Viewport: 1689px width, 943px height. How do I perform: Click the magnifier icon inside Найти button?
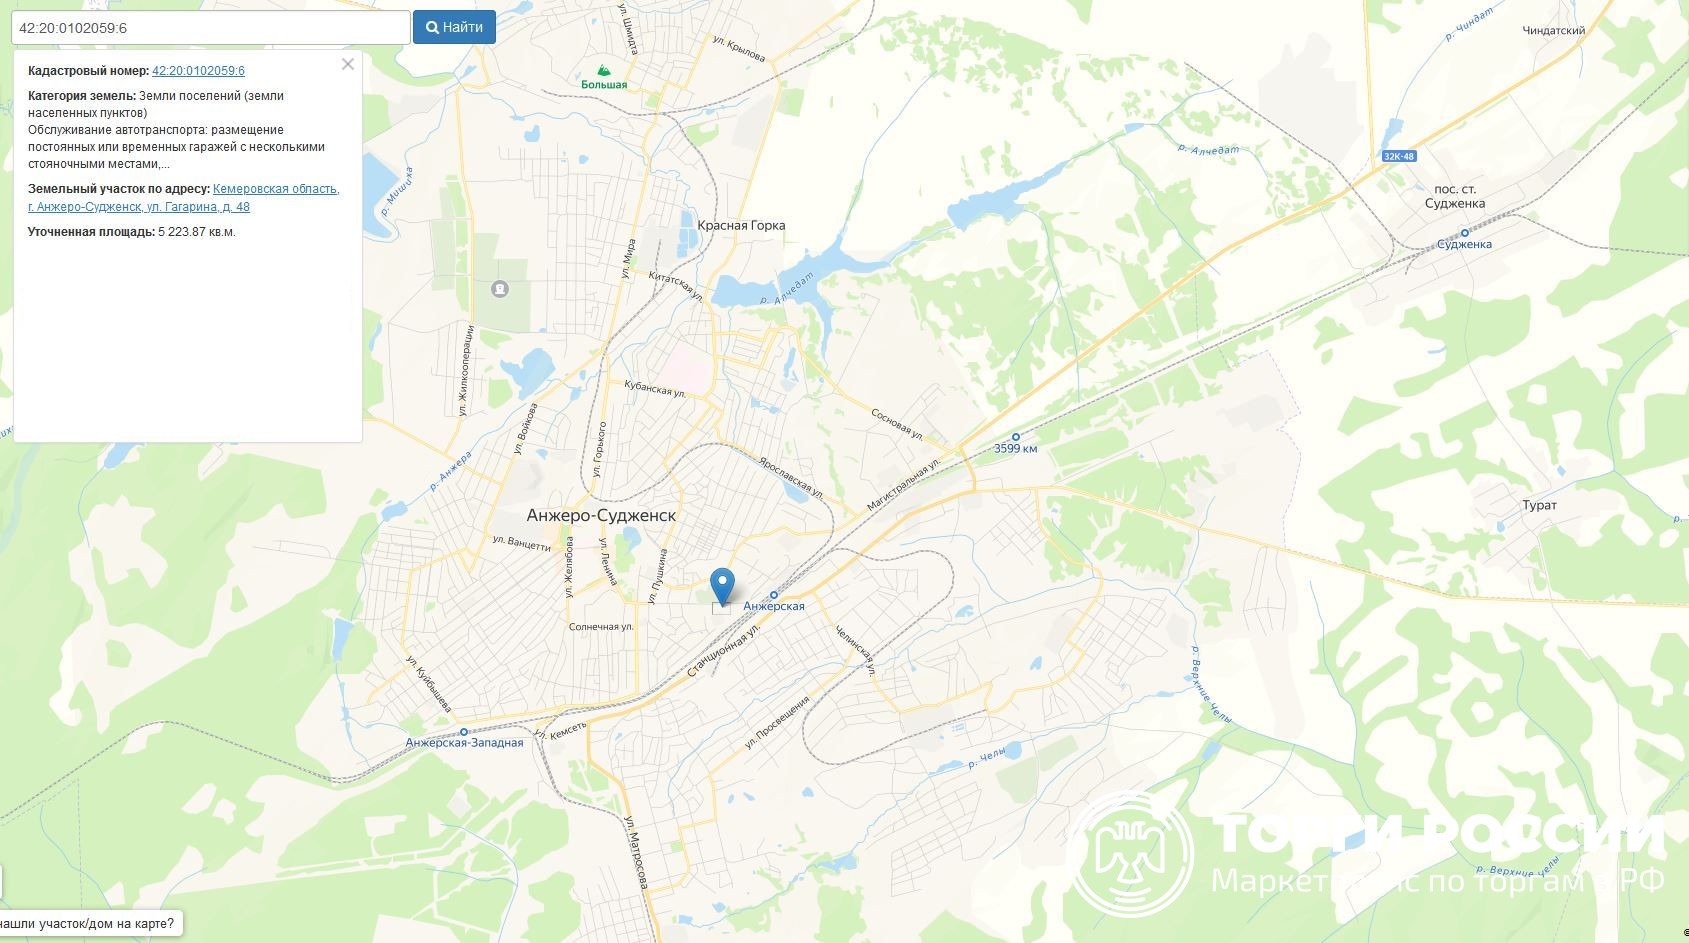coord(432,28)
